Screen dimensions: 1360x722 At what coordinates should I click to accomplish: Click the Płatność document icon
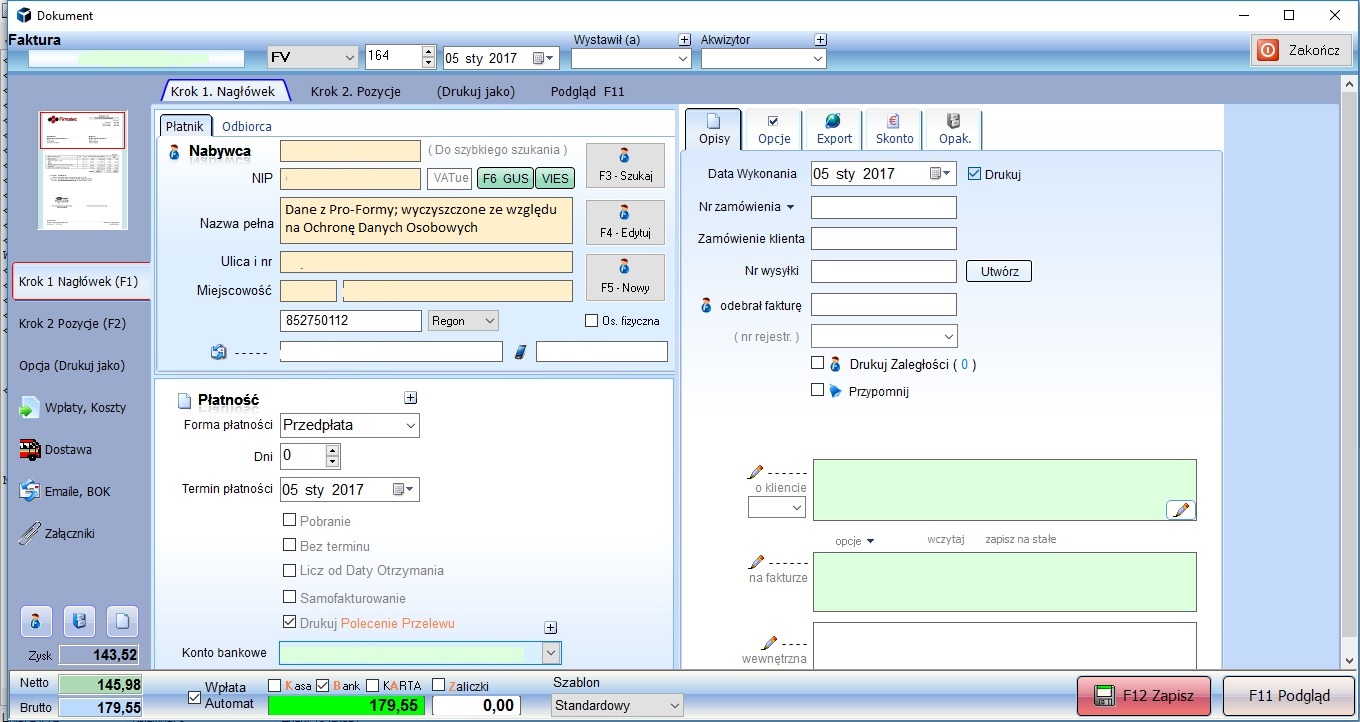[x=184, y=401]
